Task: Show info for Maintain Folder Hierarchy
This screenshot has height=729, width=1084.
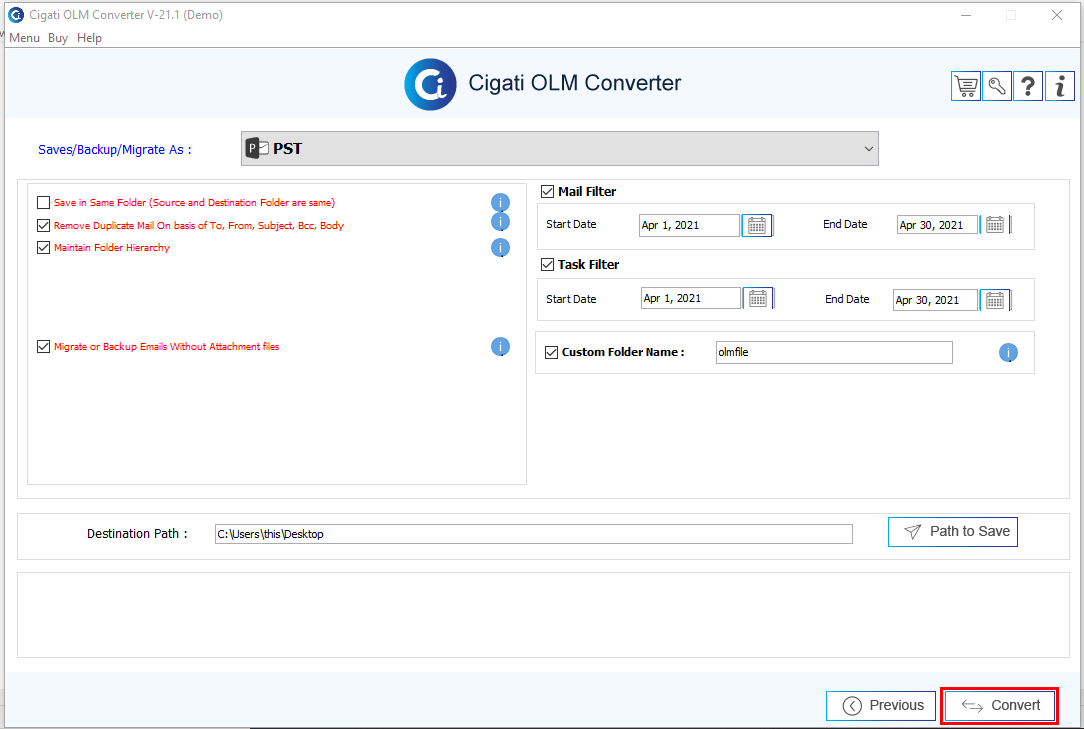Action: tap(501, 248)
